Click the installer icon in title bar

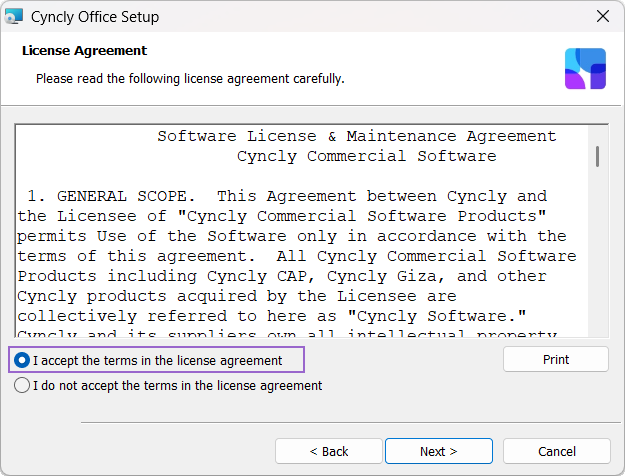coord(13,17)
